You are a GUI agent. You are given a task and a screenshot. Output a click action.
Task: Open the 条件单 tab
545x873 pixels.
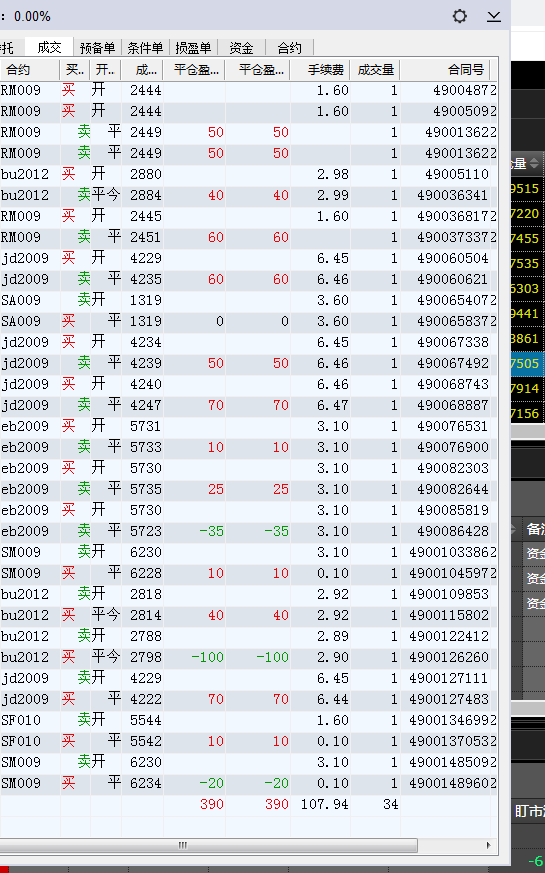[x=145, y=48]
